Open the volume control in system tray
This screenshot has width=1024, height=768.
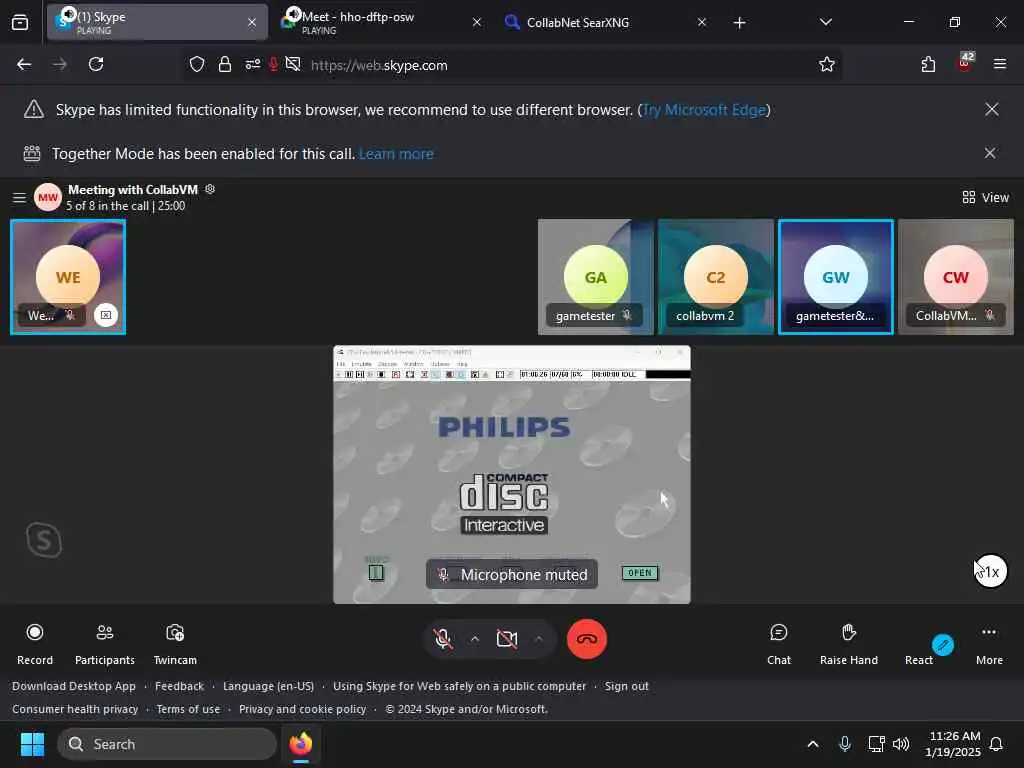tap(901, 744)
